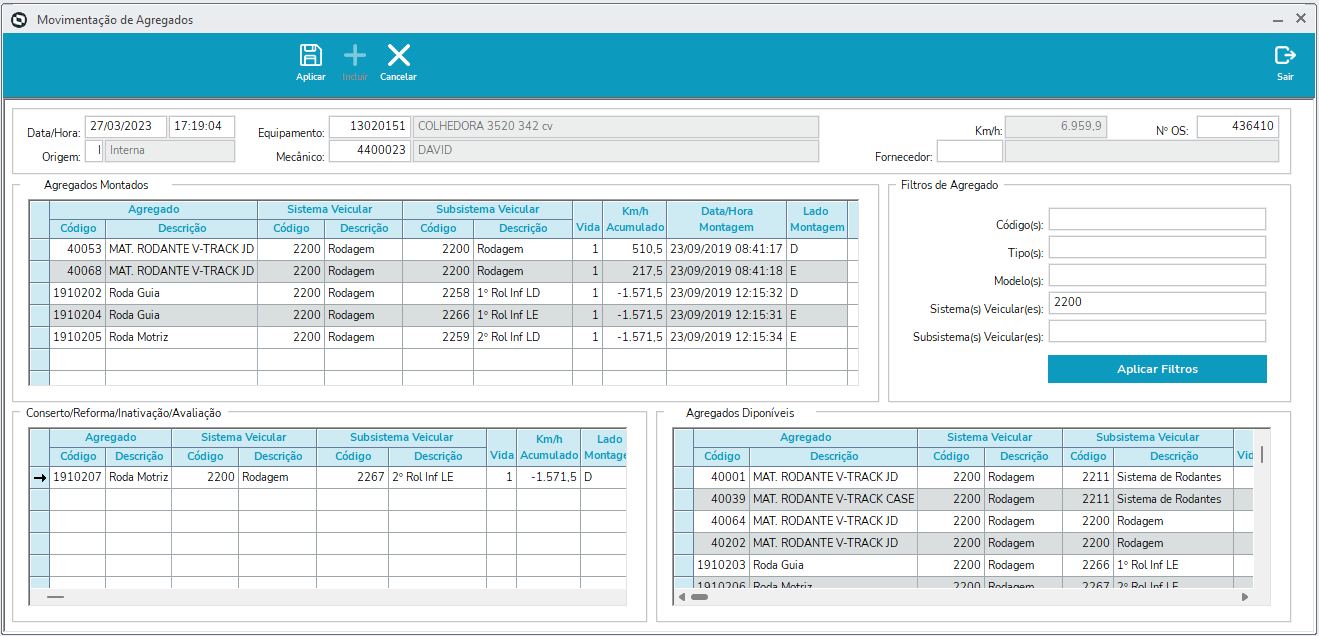Click Km/h Acumulado value 510,5
The width and height of the screenshot is (1319, 636).
(x=634, y=249)
